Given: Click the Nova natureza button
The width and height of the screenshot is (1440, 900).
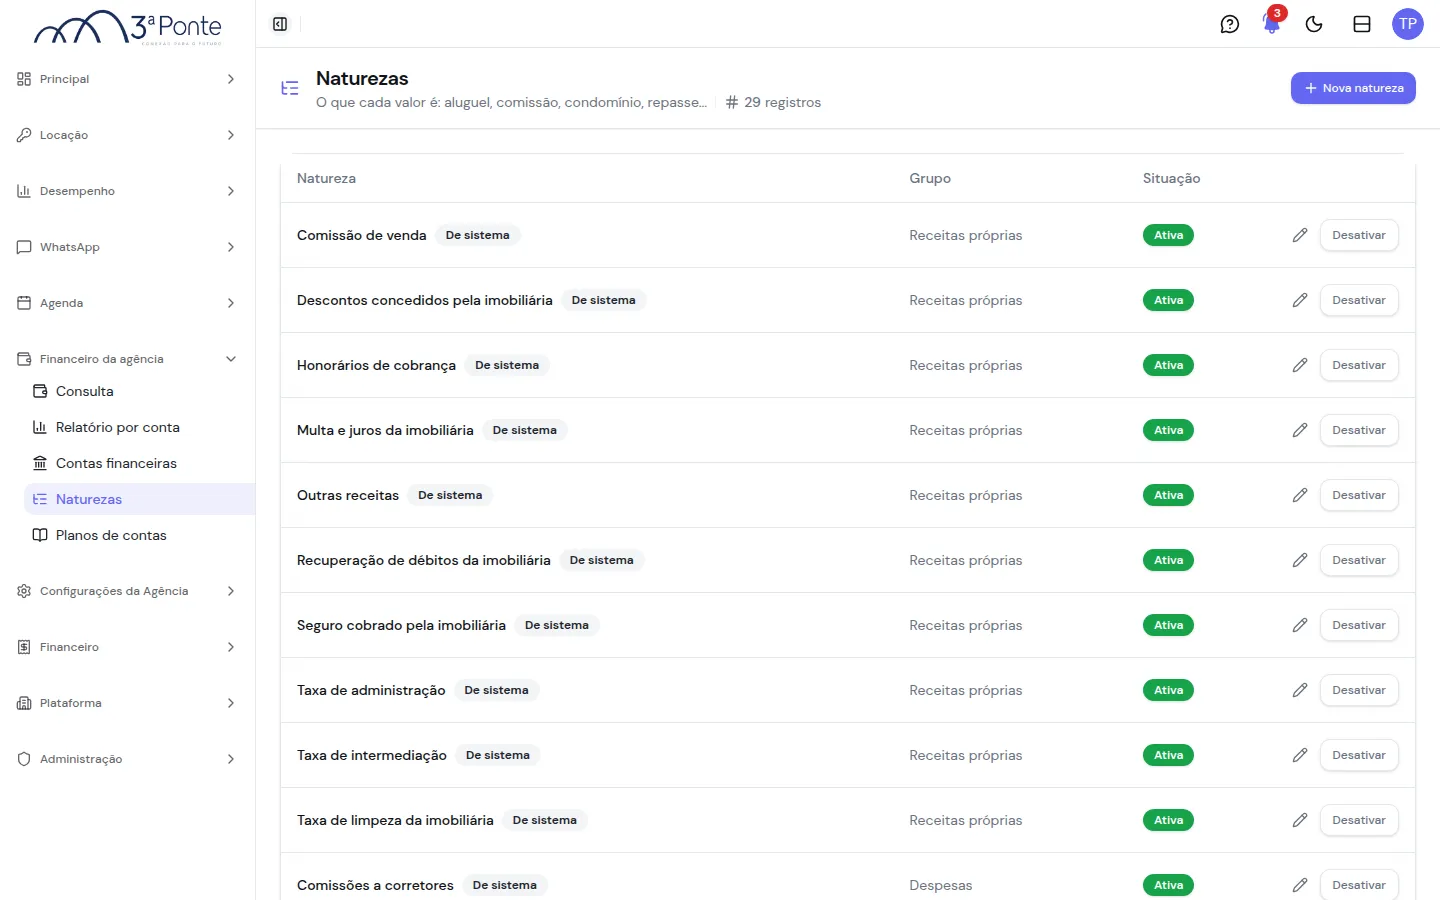Looking at the screenshot, I should tap(1353, 88).
